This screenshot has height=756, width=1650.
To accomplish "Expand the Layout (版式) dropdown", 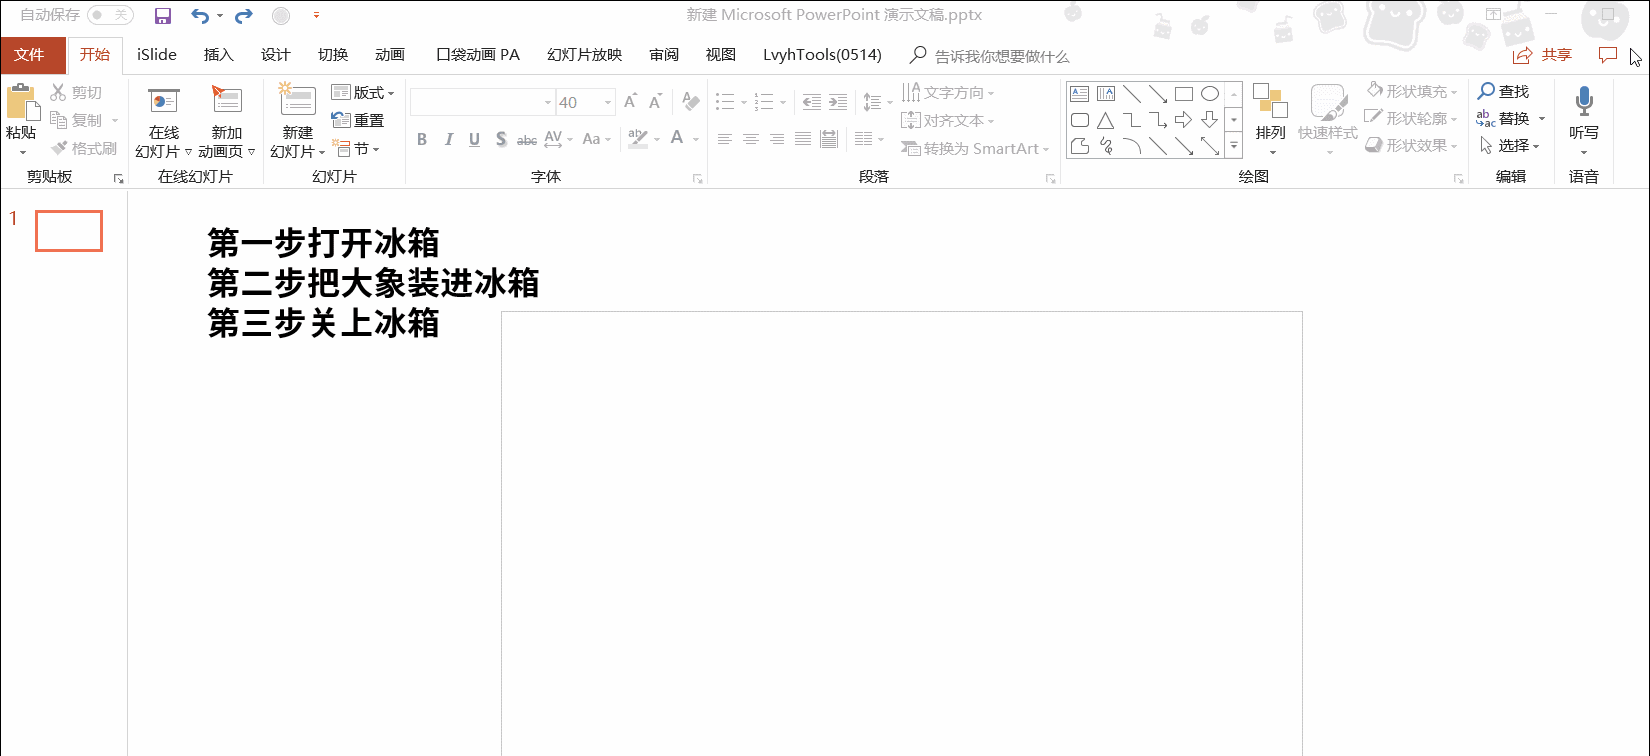I will [363, 93].
